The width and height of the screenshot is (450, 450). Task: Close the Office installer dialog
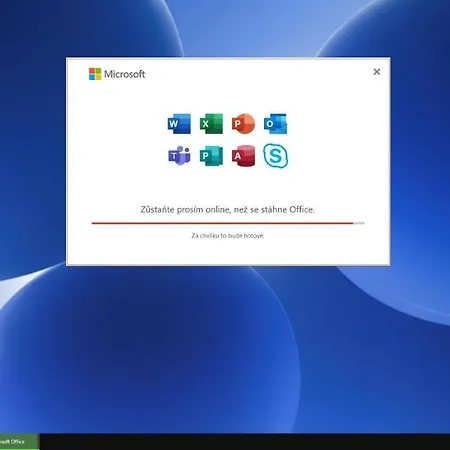click(377, 72)
